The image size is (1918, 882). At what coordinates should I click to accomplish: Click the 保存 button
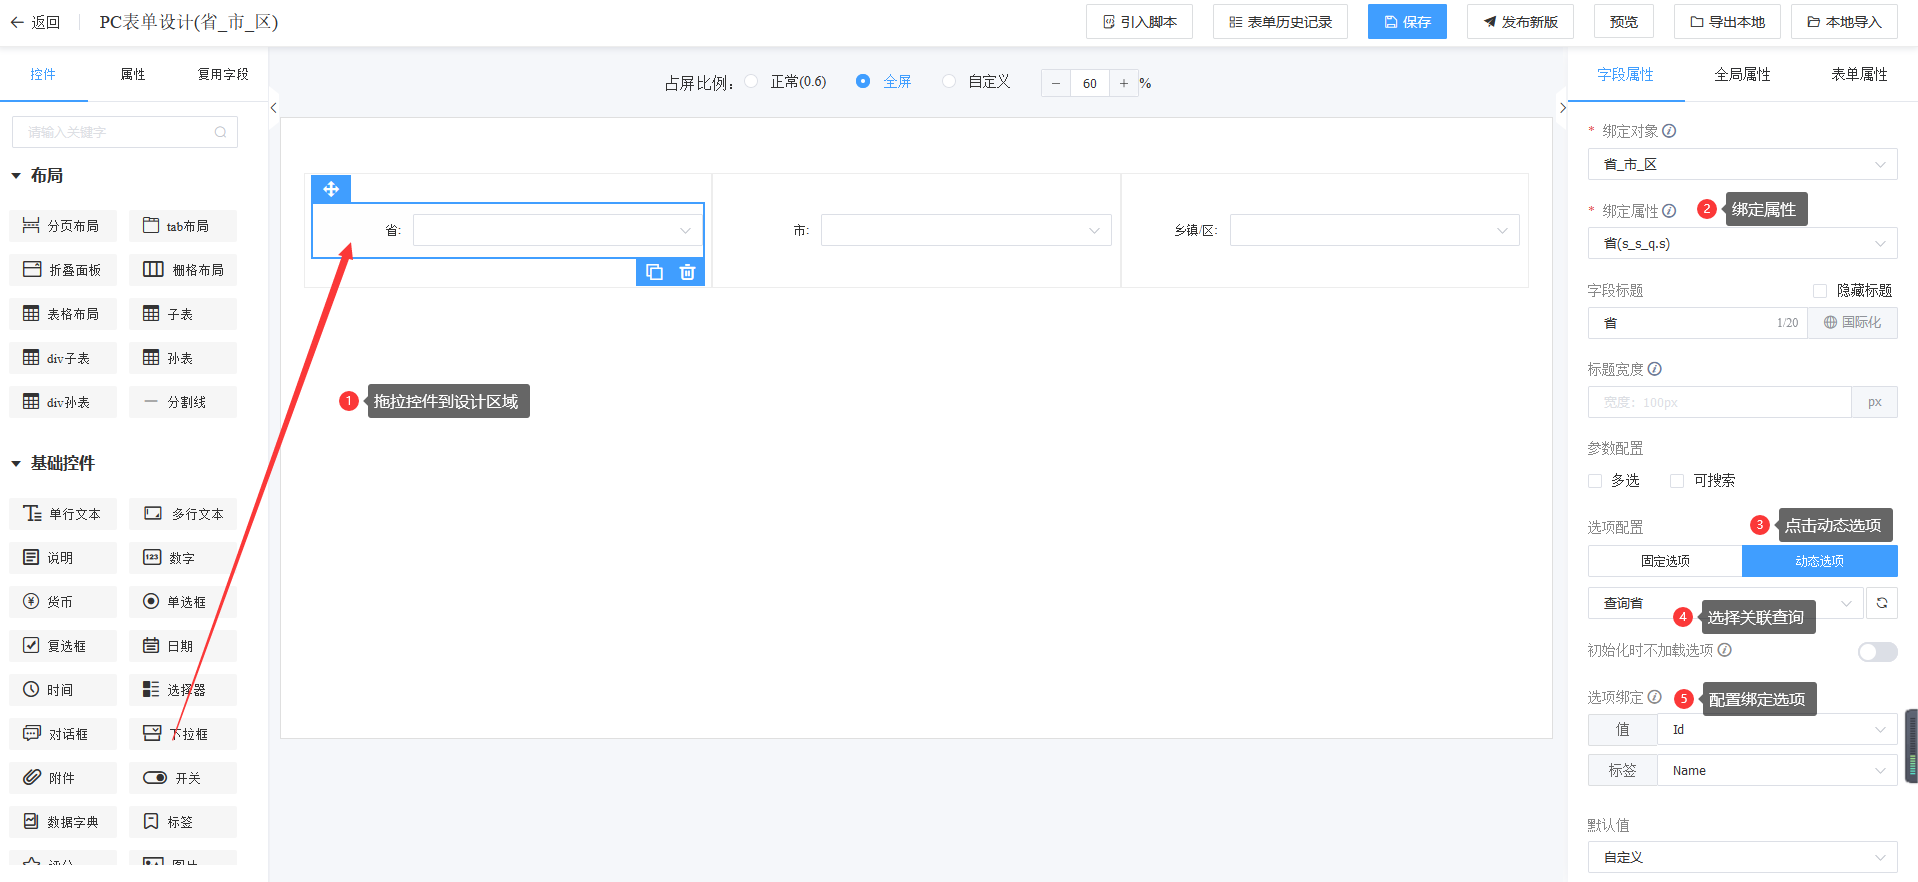[x=1407, y=22]
